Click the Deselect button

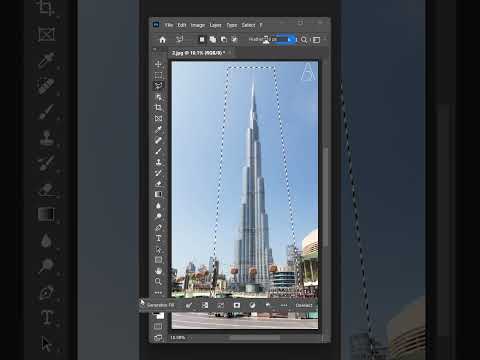coord(304,305)
